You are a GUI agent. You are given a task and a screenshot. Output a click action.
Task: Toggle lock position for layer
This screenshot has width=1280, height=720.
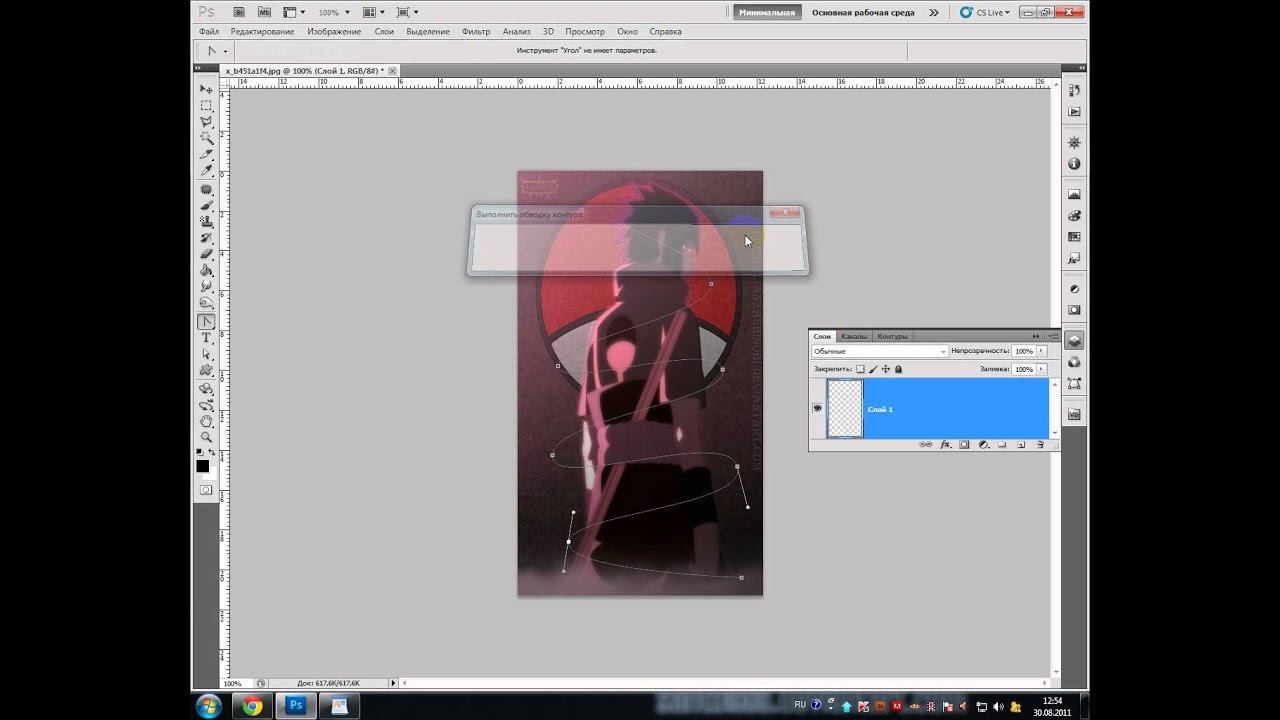pyautogui.click(x=885, y=369)
